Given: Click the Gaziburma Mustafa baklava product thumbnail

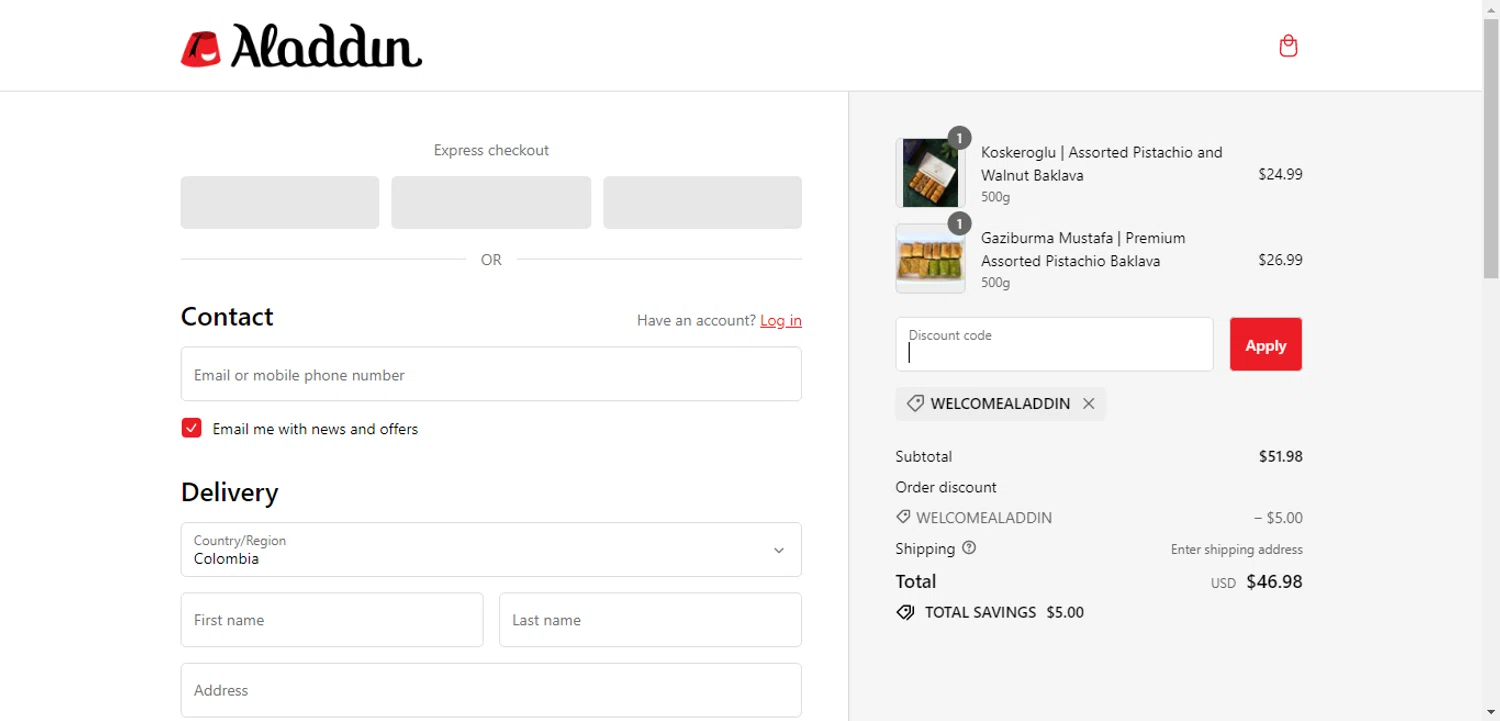Looking at the screenshot, I should pyautogui.click(x=930, y=259).
